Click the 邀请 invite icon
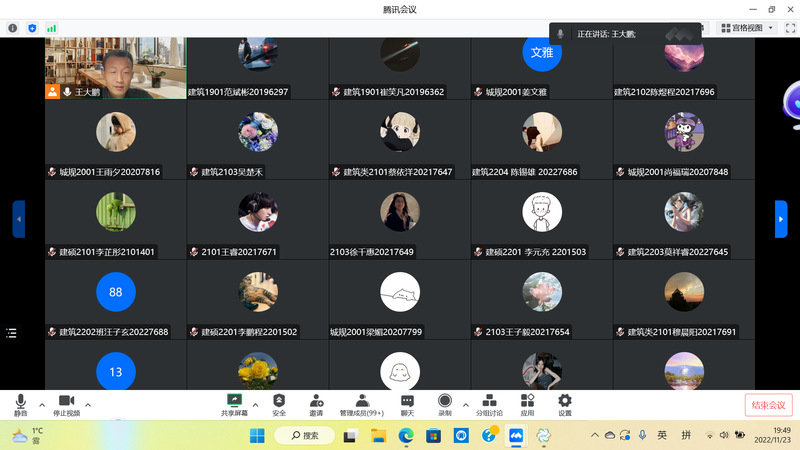This screenshot has height=450, width=800. 316,404
